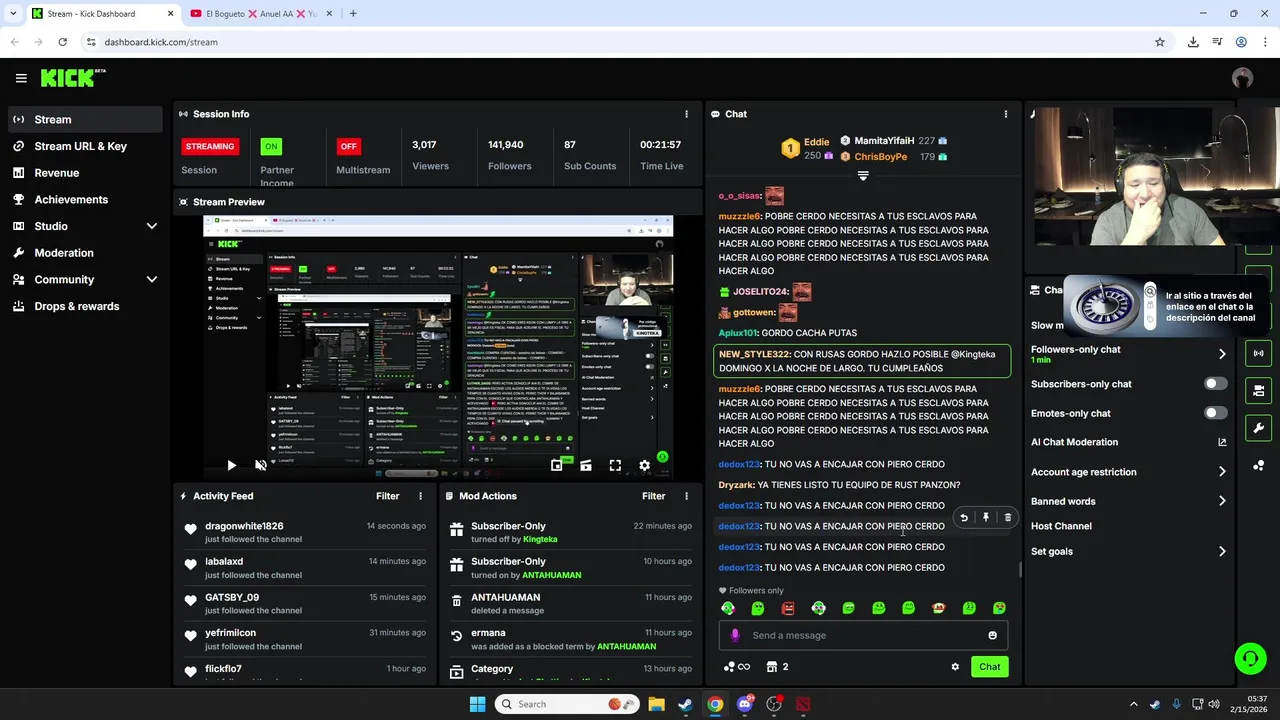Select the Stream - Kick Dashboard tab
Viewport: 1280px width, 720px height.
tap(102, 14)
